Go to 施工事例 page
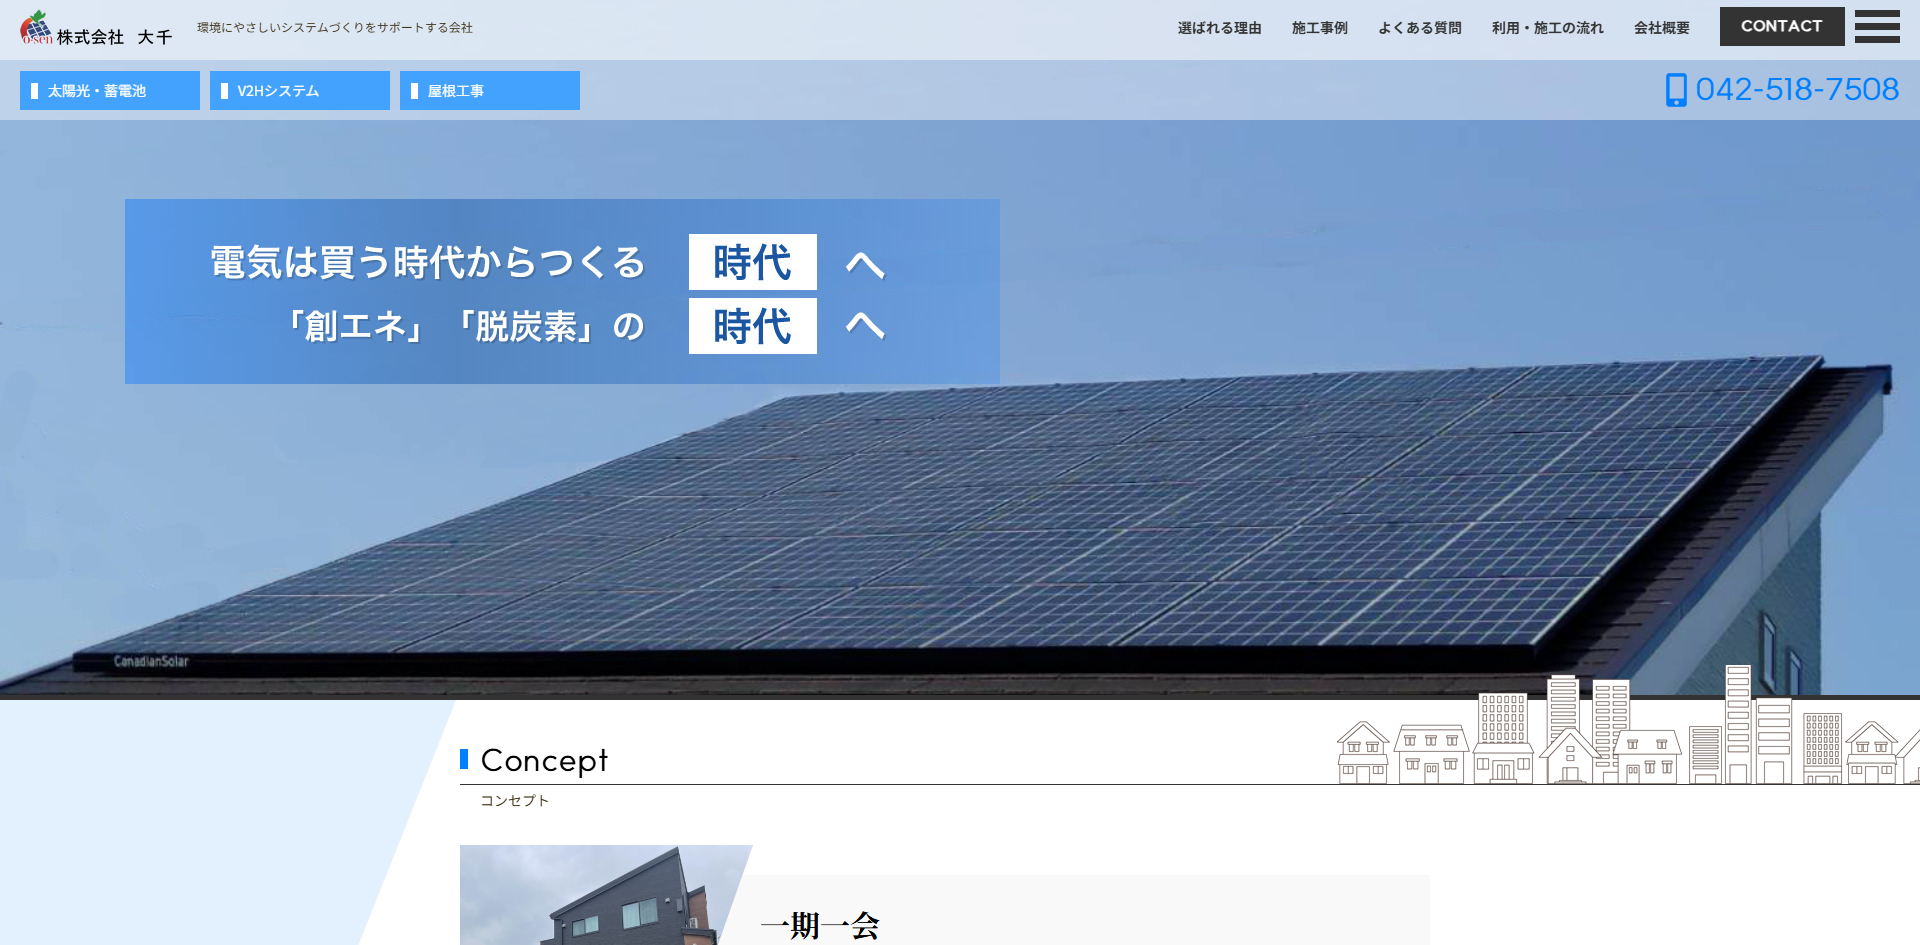The width and height of the screenshot is (1920, 945). pos(1319,28)
